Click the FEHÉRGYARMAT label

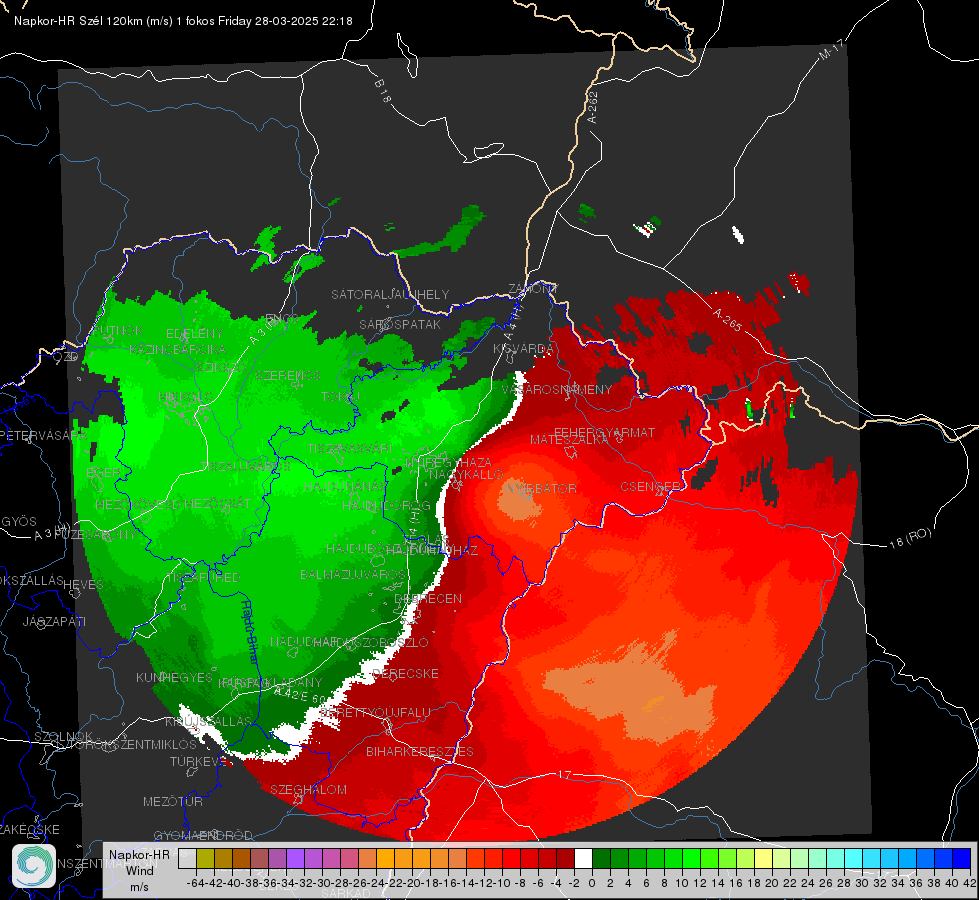[x=604, y=432]
